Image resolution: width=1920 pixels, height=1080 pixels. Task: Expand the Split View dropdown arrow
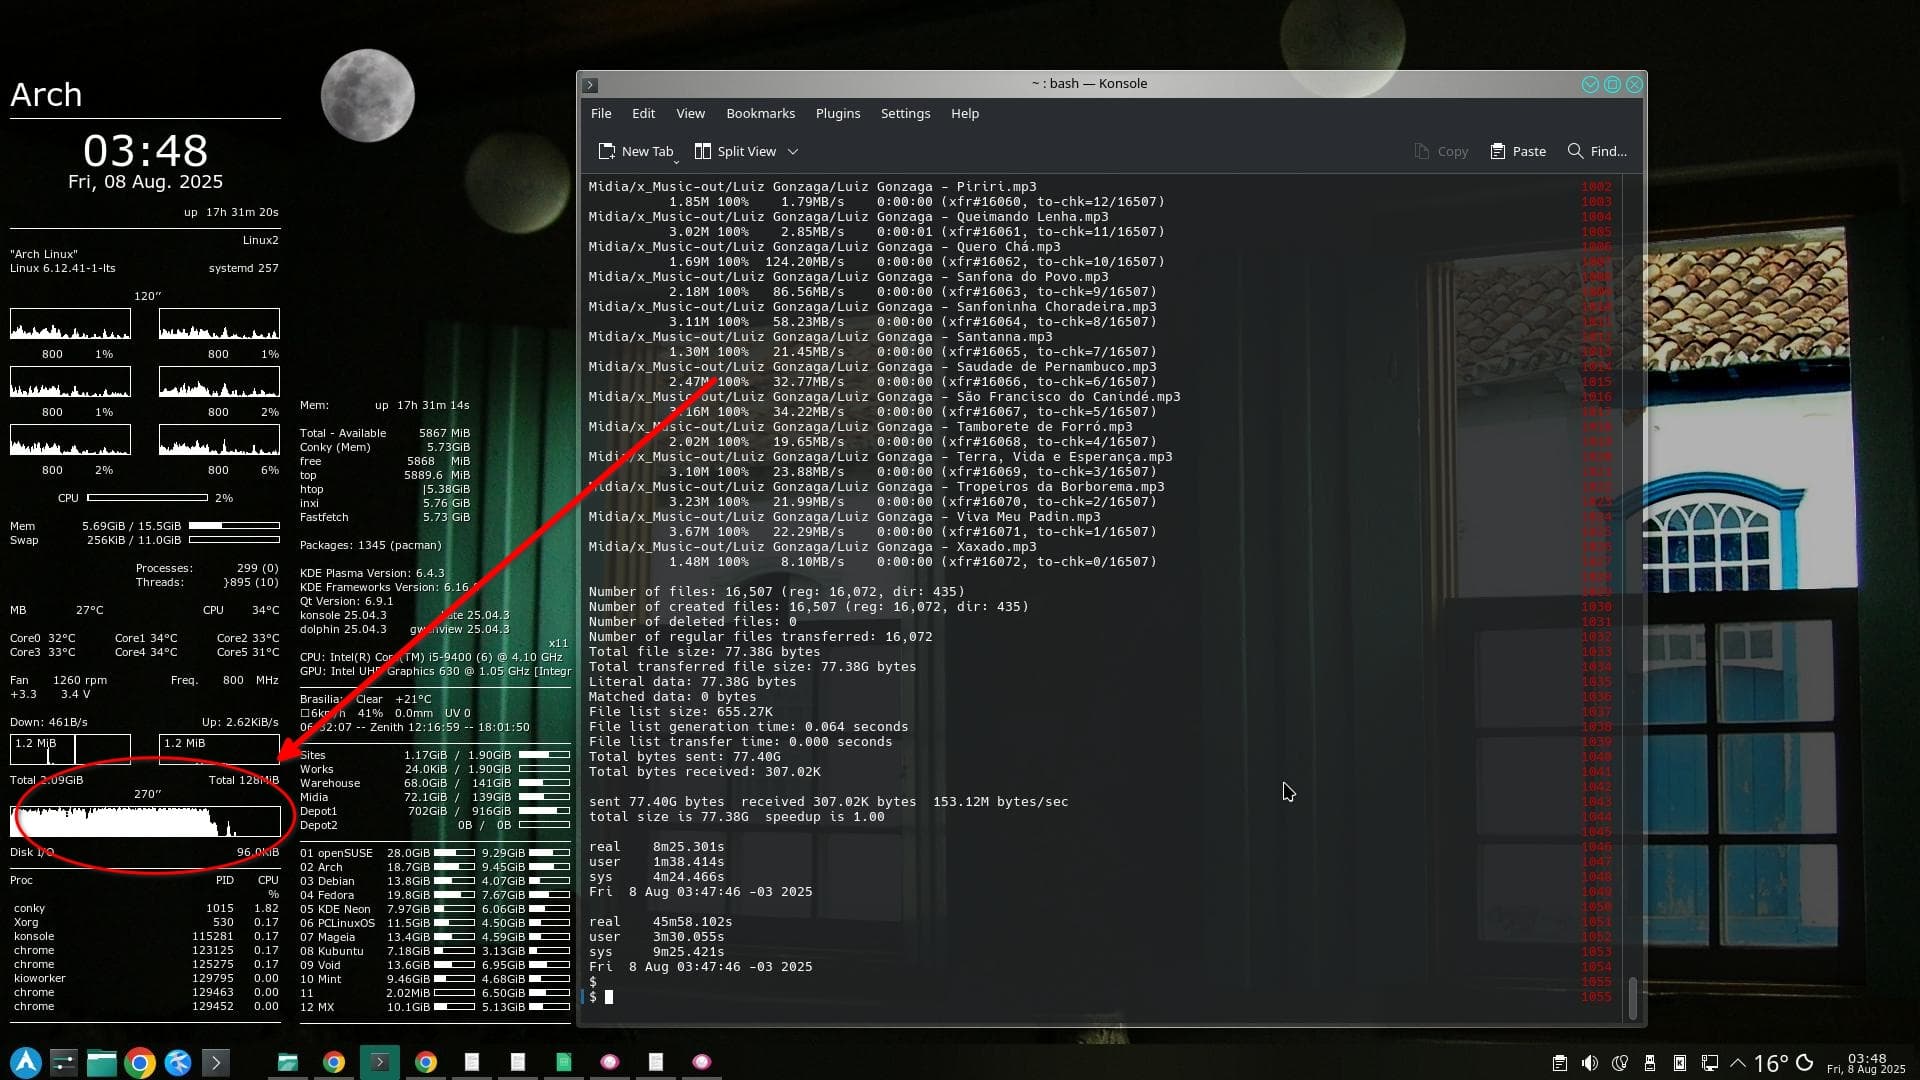click(x=793, y=151)
